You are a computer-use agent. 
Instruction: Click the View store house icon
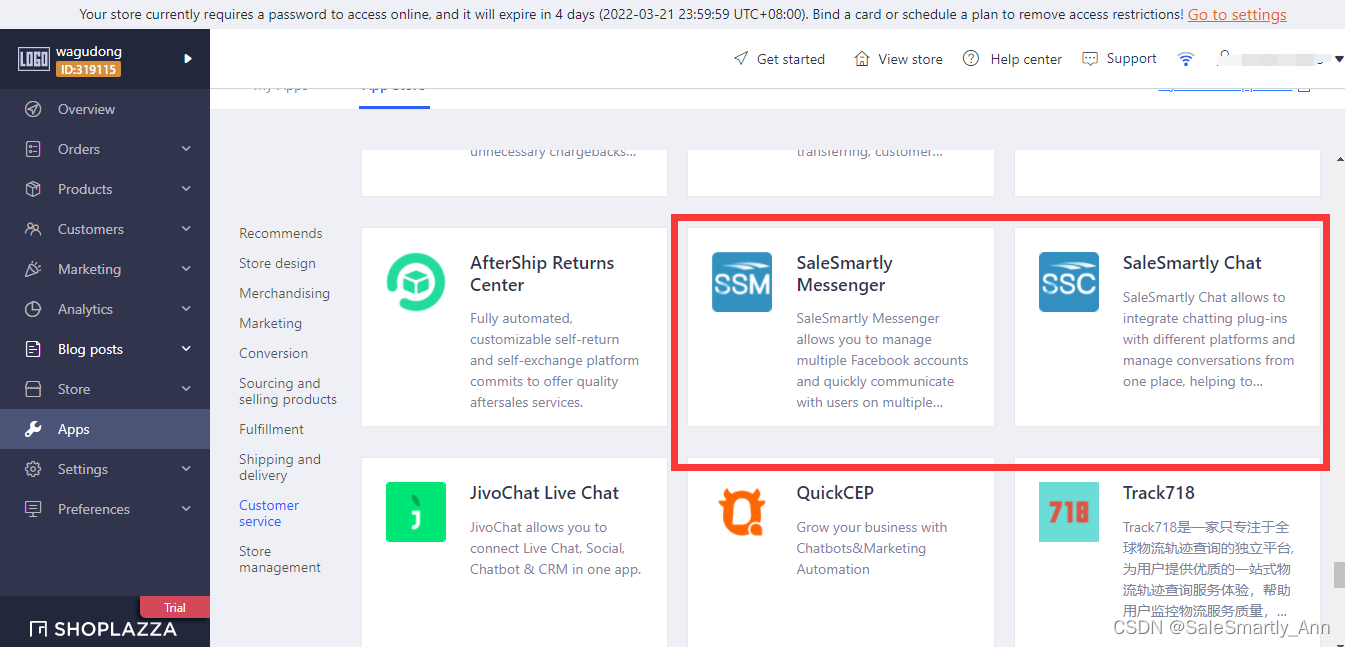(862, 59)
